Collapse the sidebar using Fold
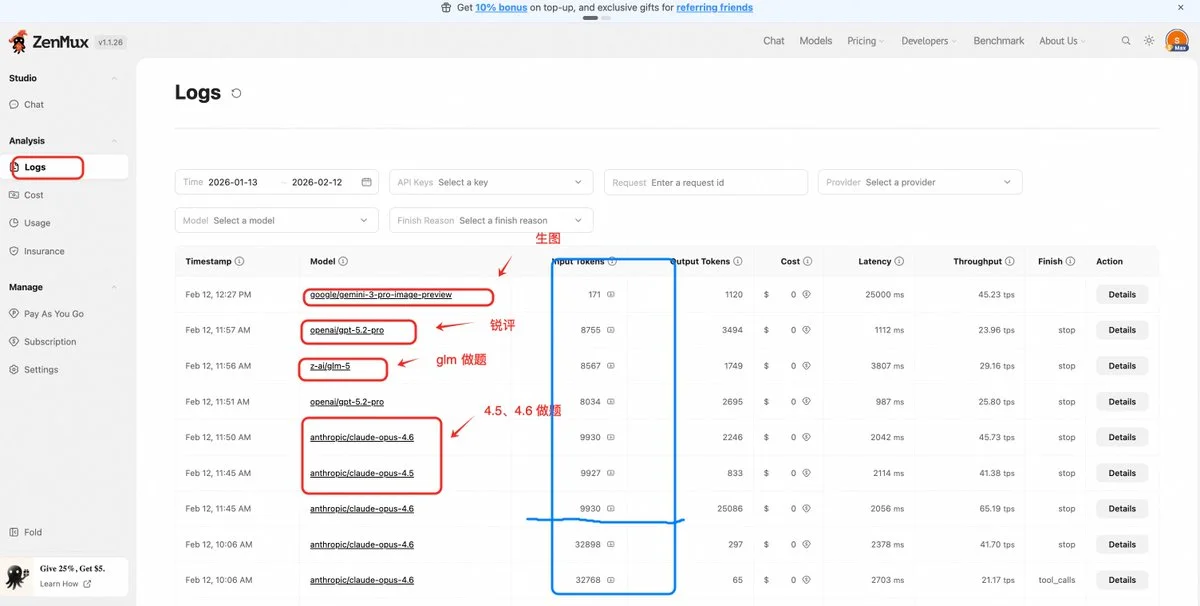 [25, 532]
